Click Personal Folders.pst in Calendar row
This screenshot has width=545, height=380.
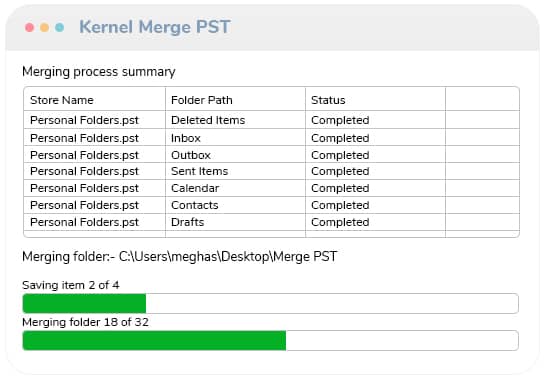(x=84, y=188)
